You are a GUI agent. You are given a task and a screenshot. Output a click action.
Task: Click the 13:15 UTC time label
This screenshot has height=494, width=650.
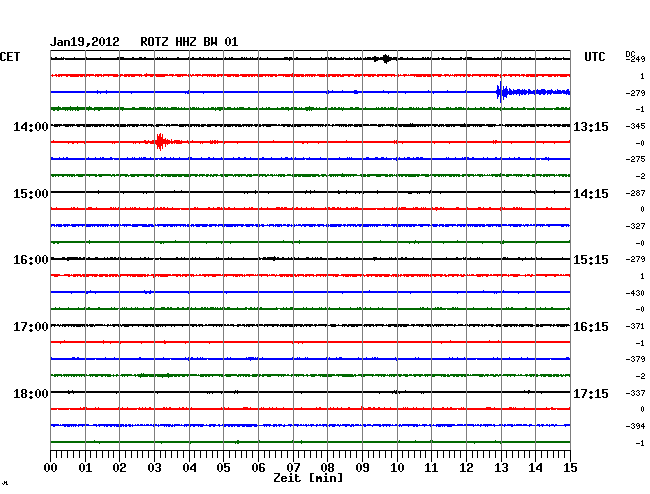point(591,126)
